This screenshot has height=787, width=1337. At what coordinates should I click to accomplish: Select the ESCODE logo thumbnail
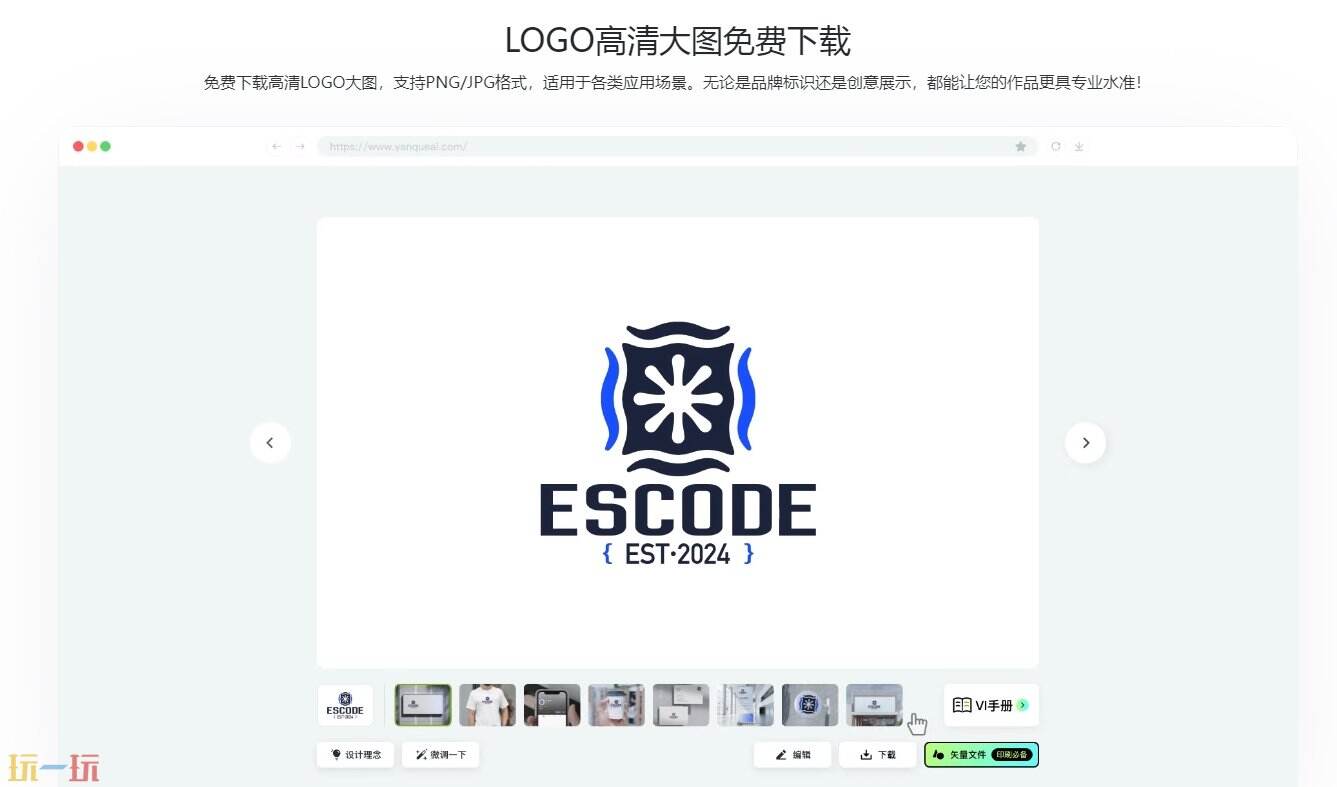coord(344,705)
